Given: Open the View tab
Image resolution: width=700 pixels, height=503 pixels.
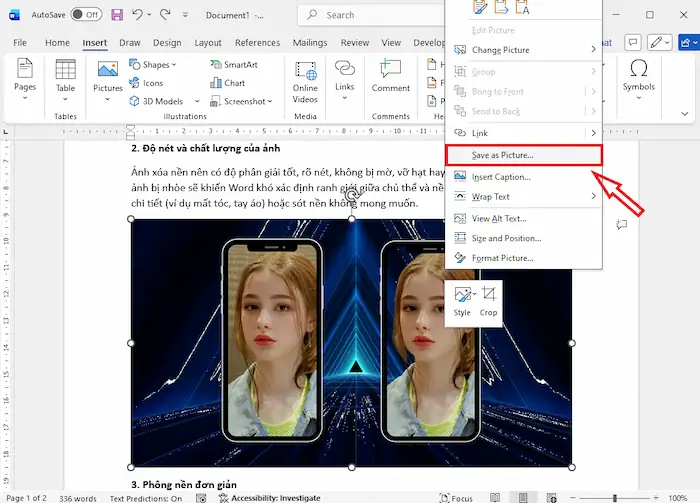Looking at the screenshot, I should [x=391, y=43].
